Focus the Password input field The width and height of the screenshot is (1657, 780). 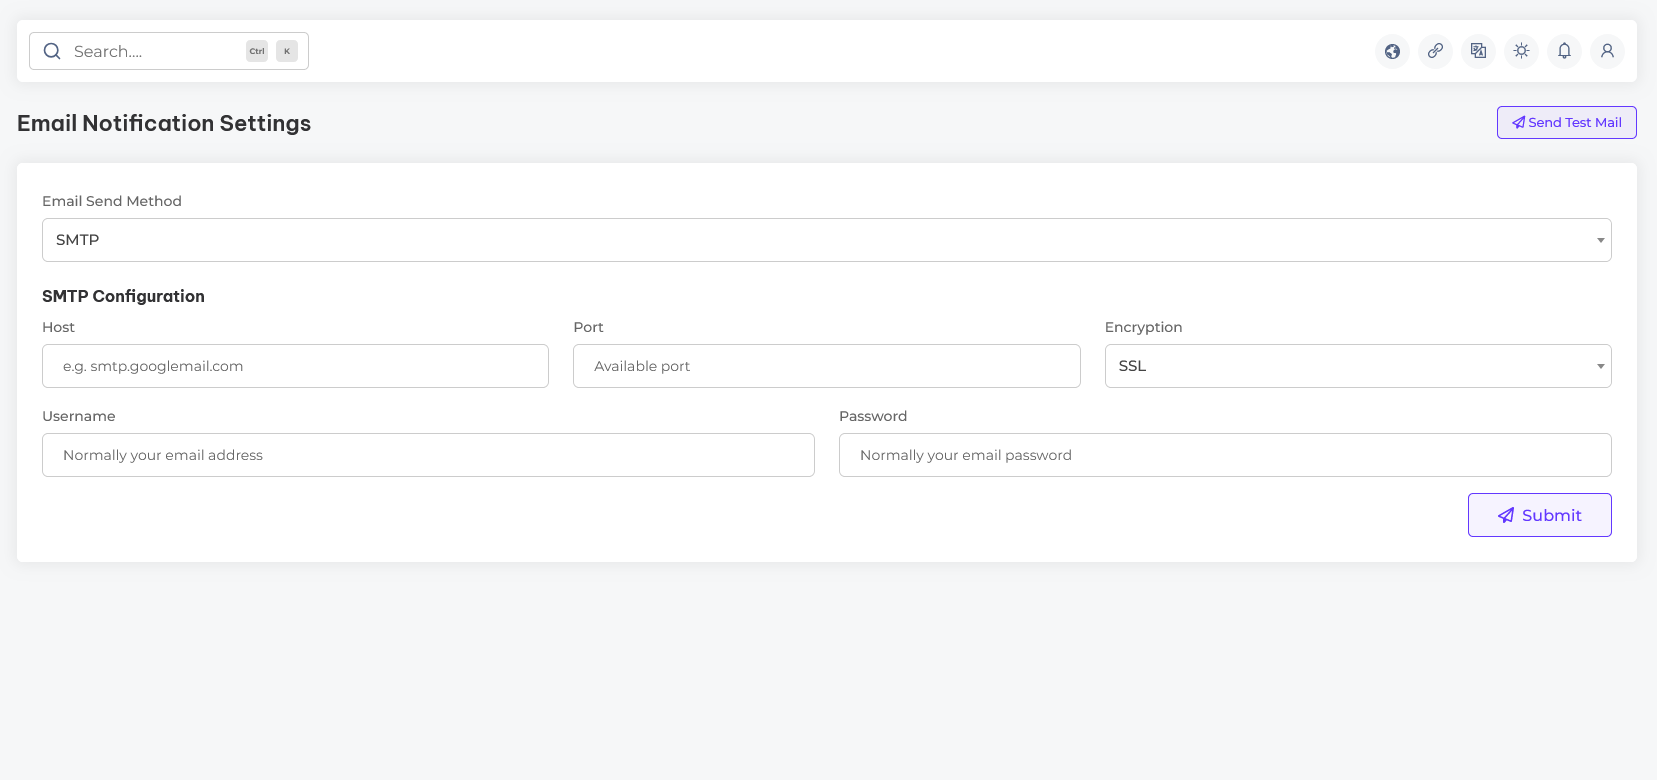(1225, 455)
